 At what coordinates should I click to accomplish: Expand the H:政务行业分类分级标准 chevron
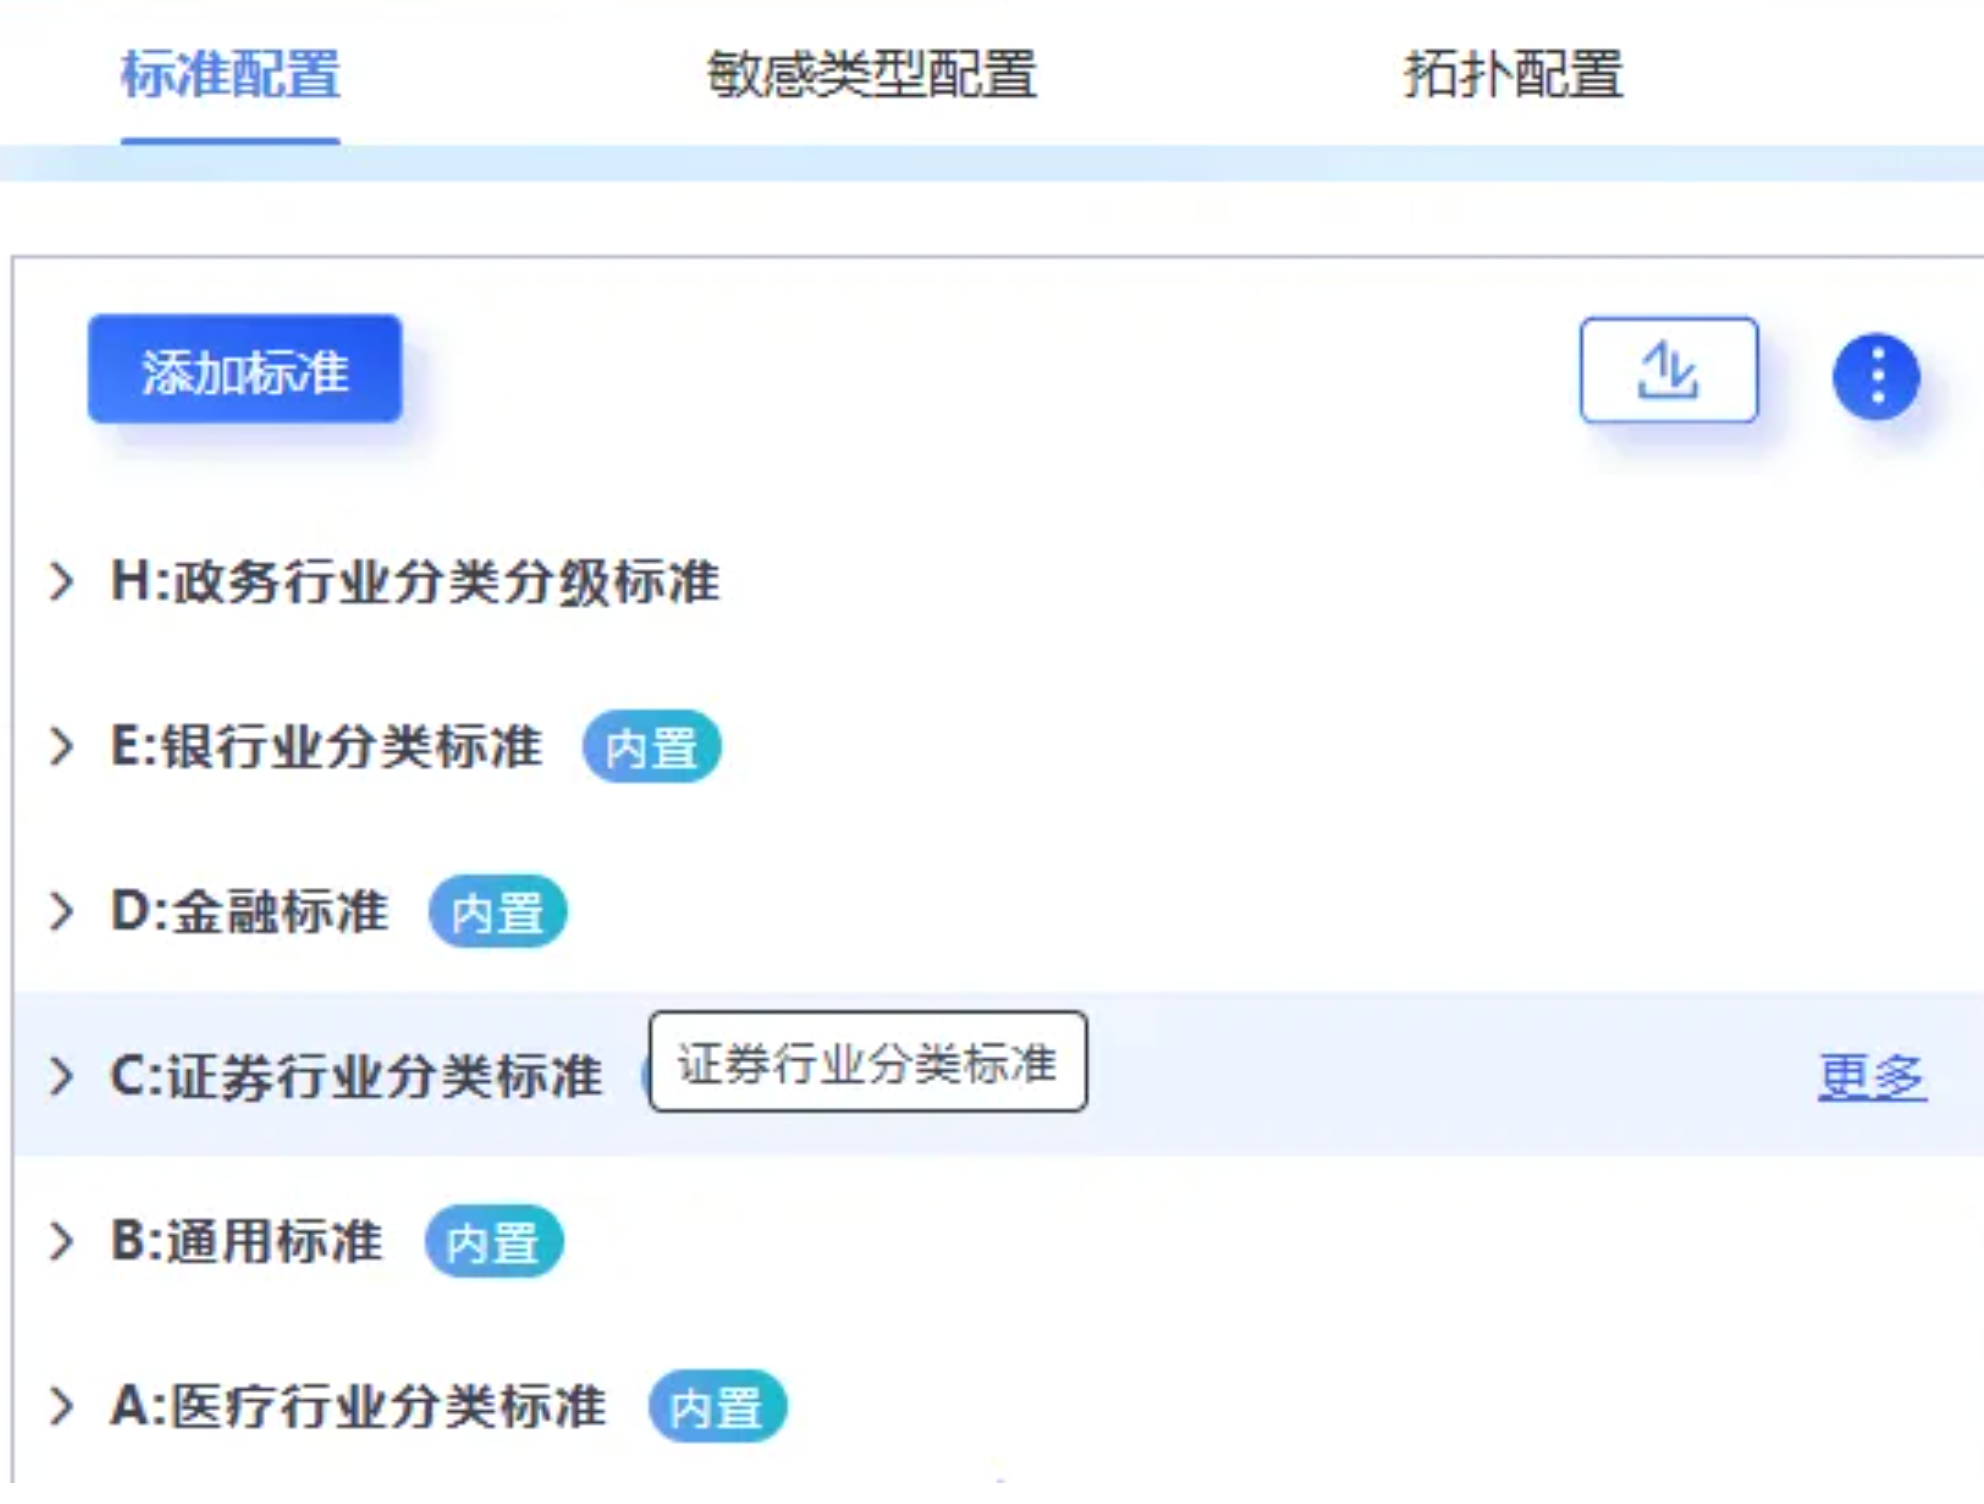click(x=62, y=581)
